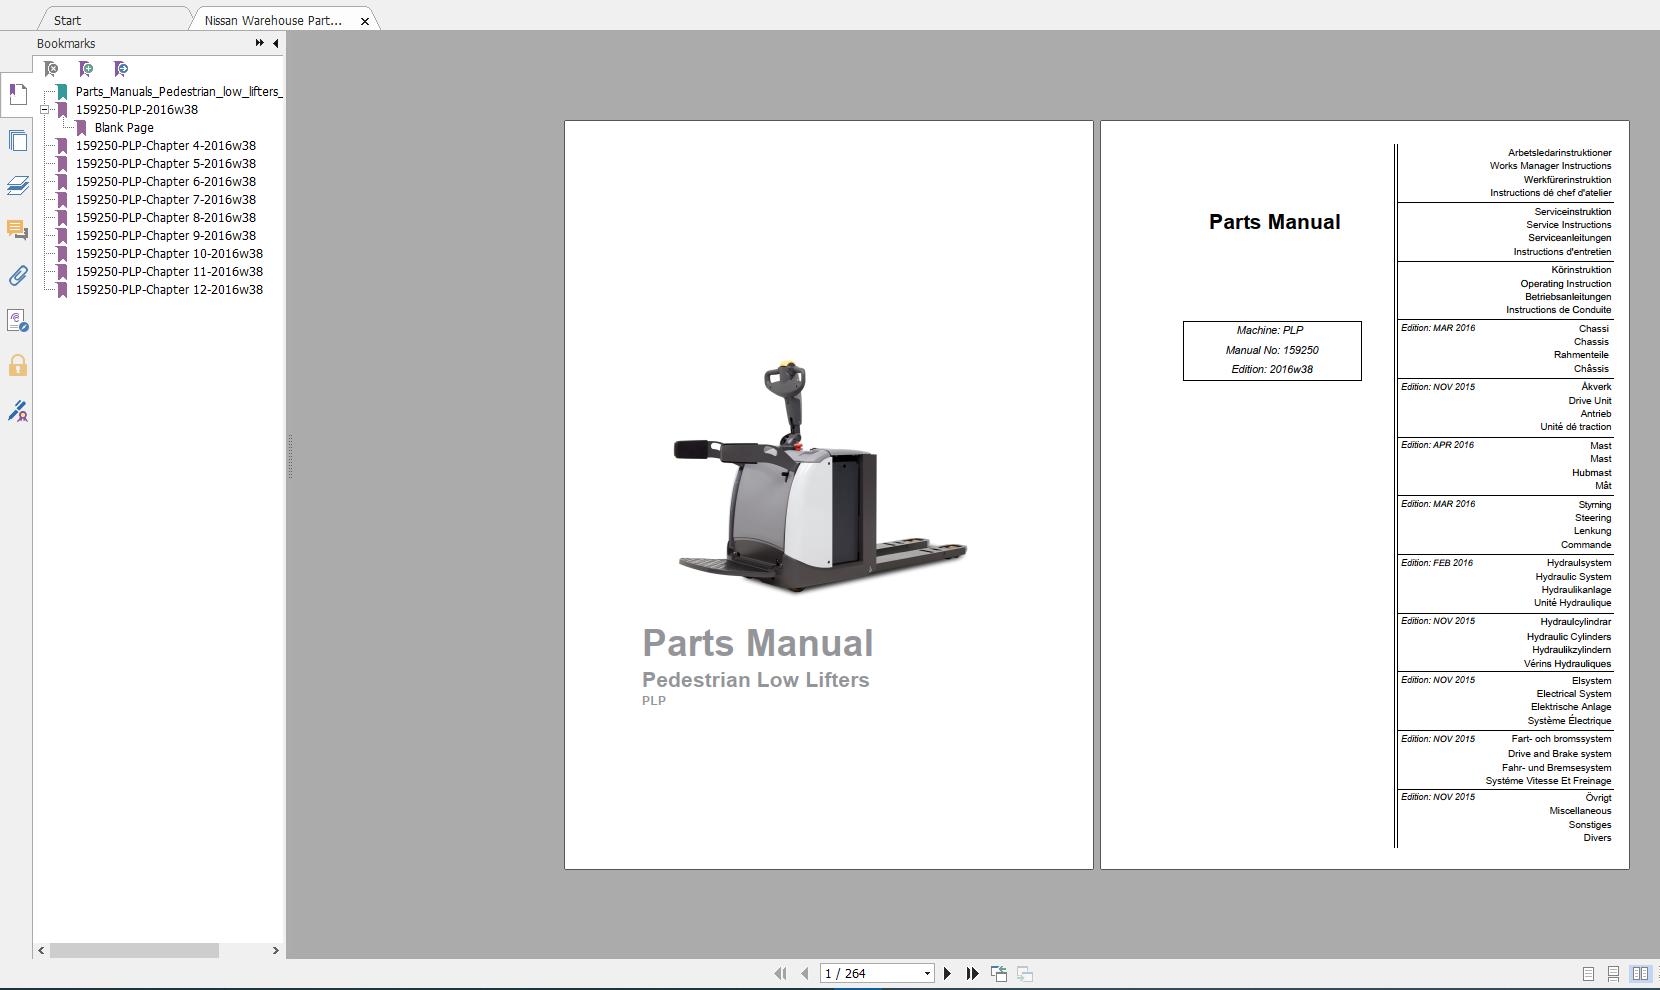Click the "Drive Unit" index entry
Viewport: 1660px width, 990px height.
click(1590, 401)
